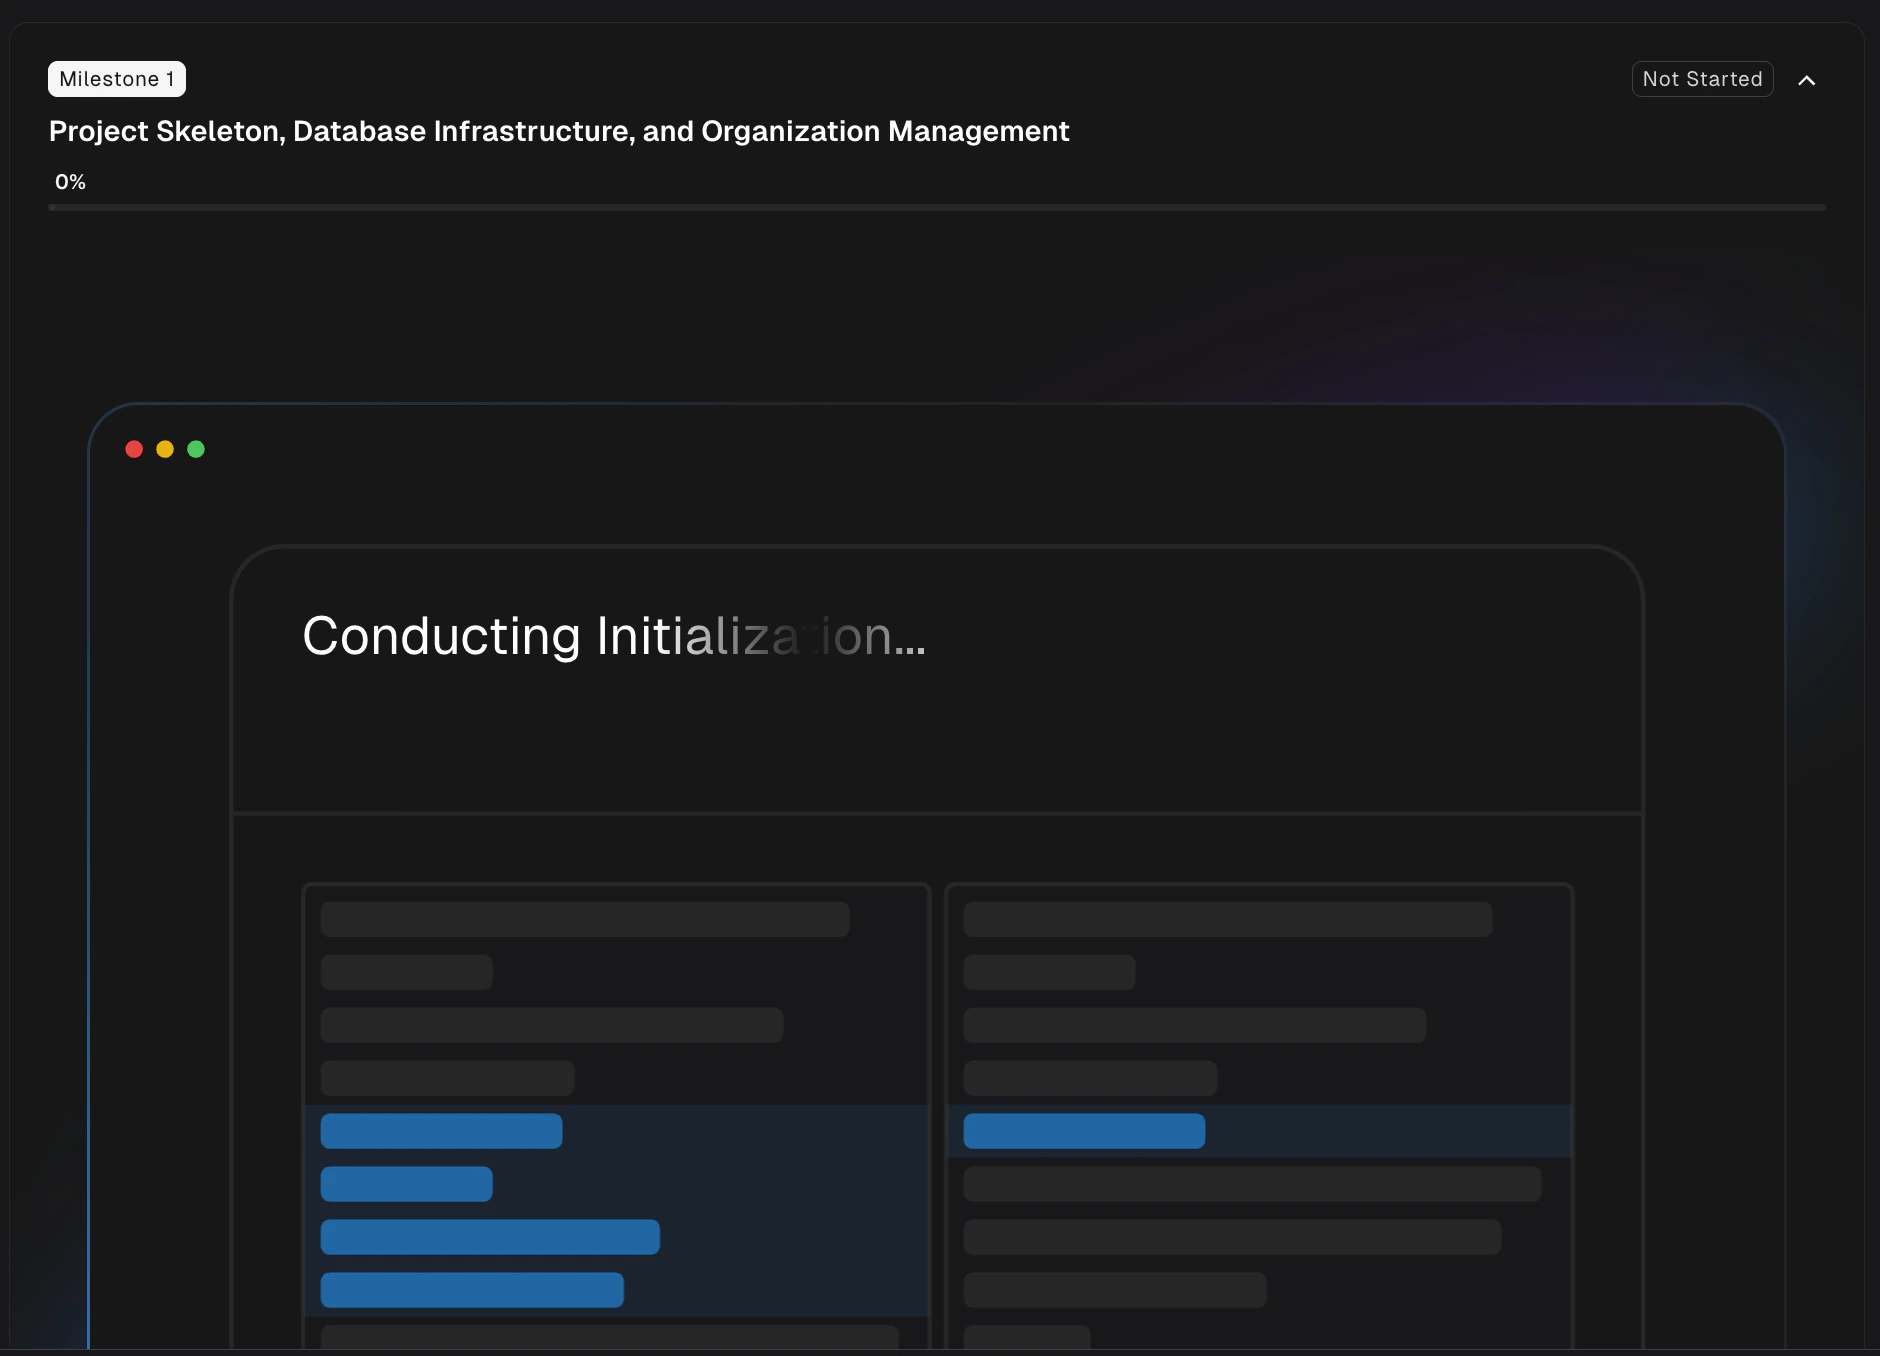Select the first blue highlighted bar in left panel
The image size is (1880, 1356).
440,1130
